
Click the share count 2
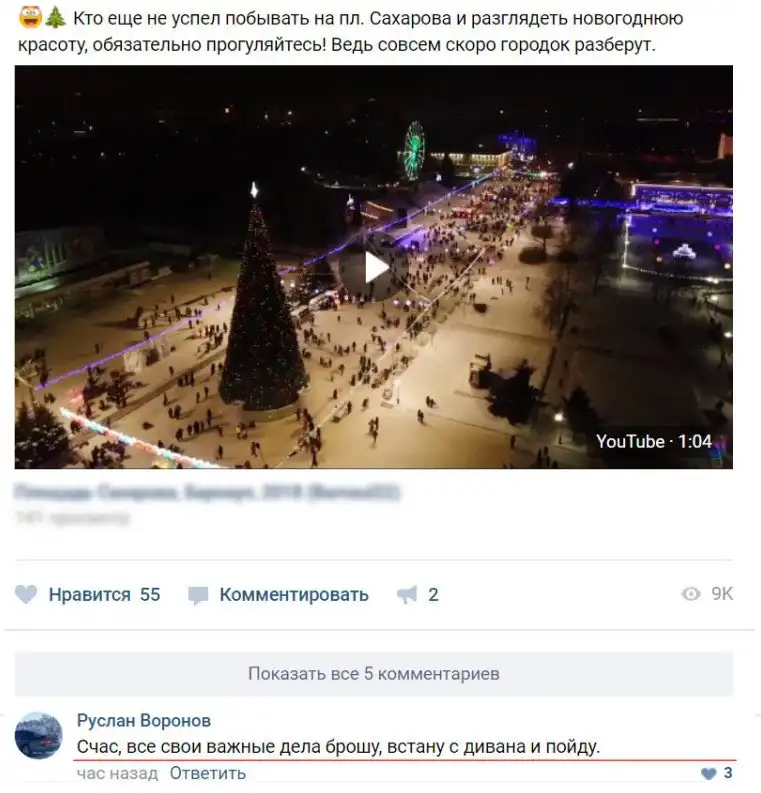tap(433, 595)
